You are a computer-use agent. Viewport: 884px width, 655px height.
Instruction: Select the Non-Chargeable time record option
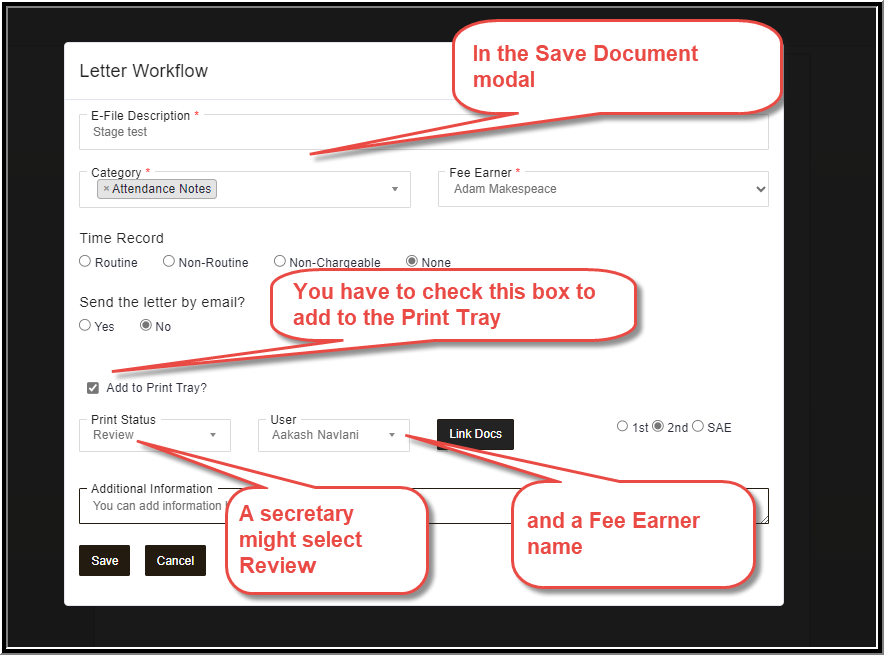280,261
